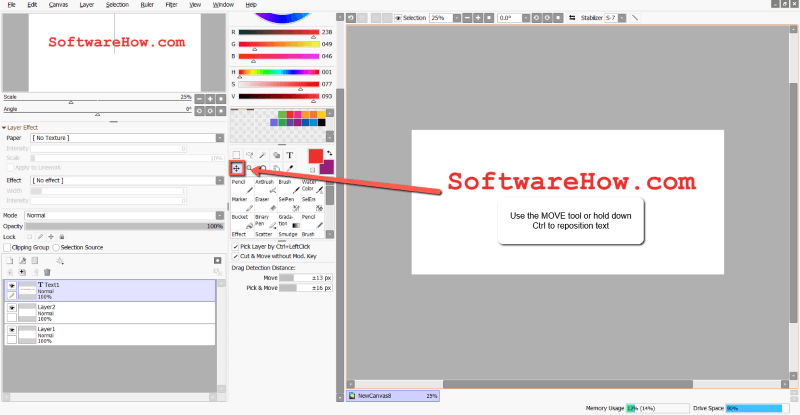Image resolution: width=800 pixels, height=415 pixels.
Task: Open the Canvas menu
Action: tap(58, 5)
